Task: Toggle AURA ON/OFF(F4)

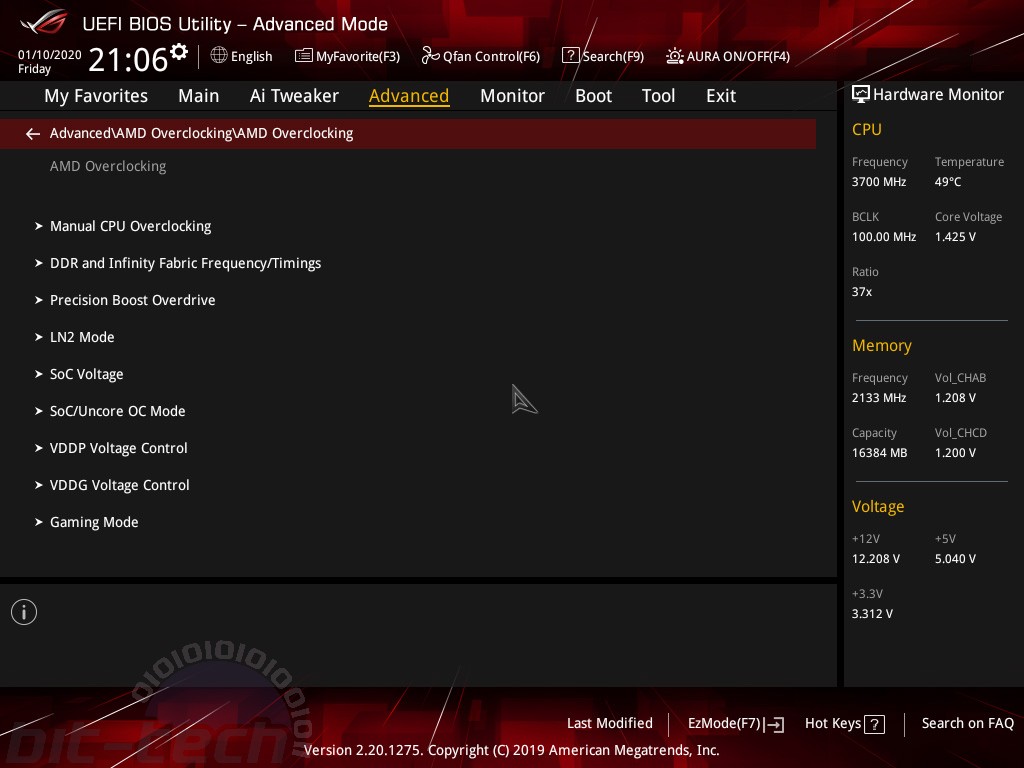Action: 728,56
